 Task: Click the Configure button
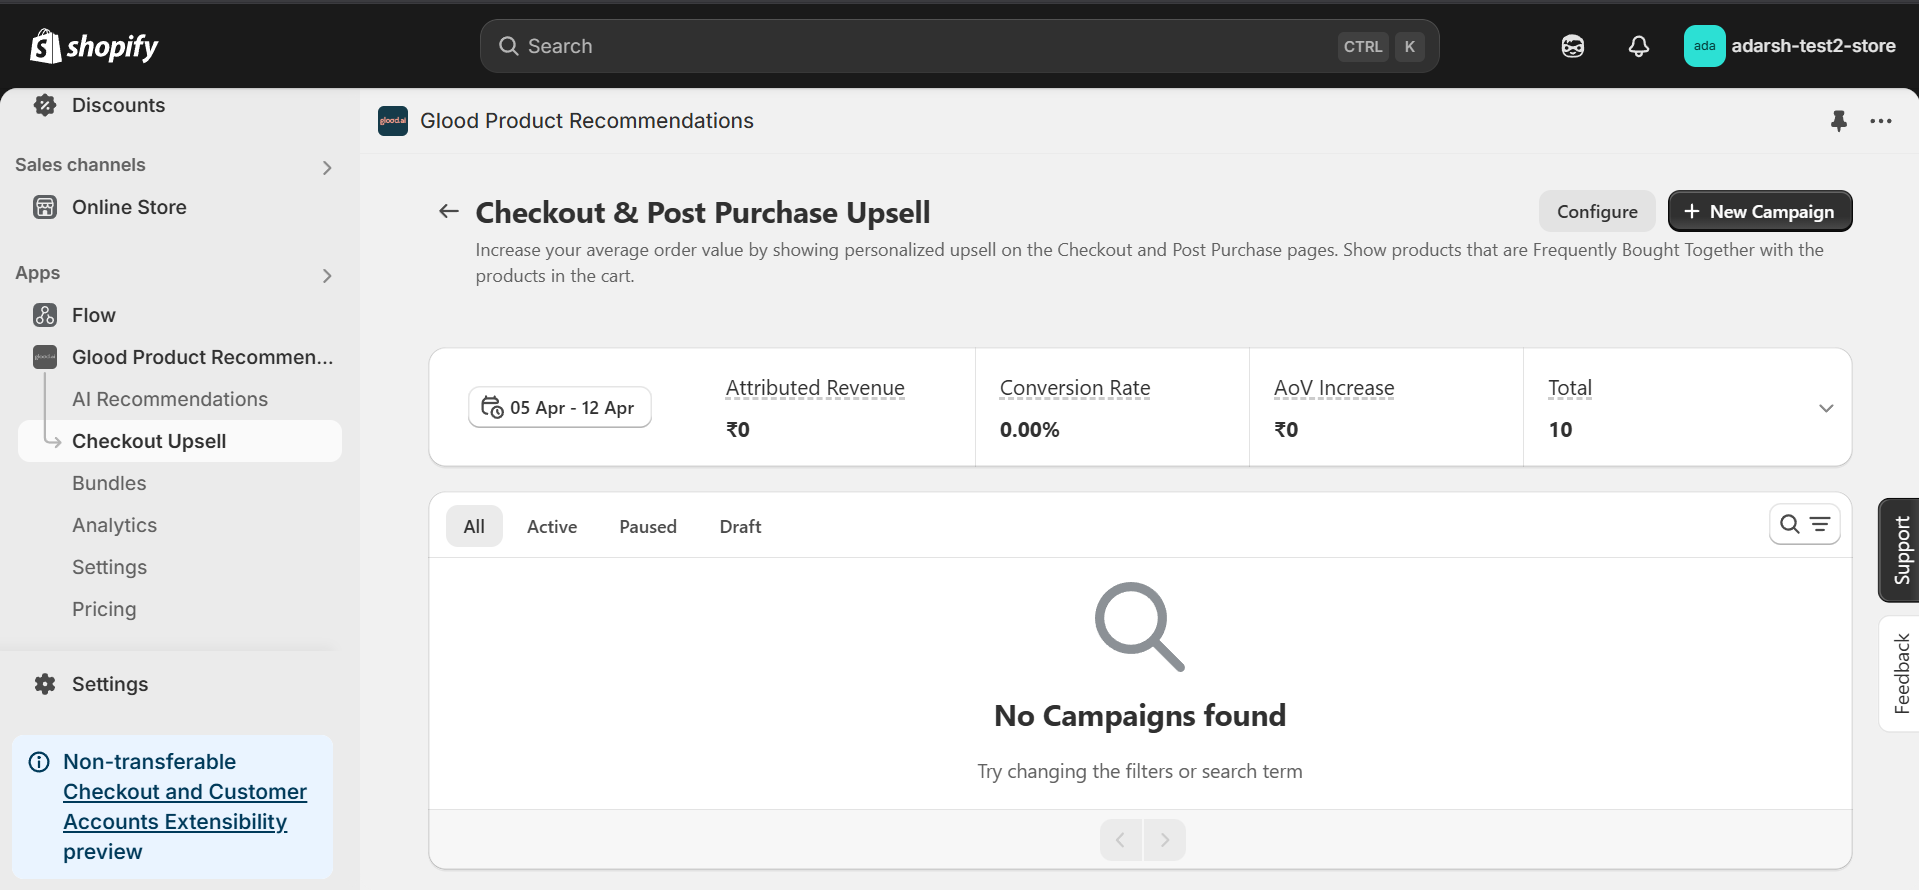[x=1596, y=212]
